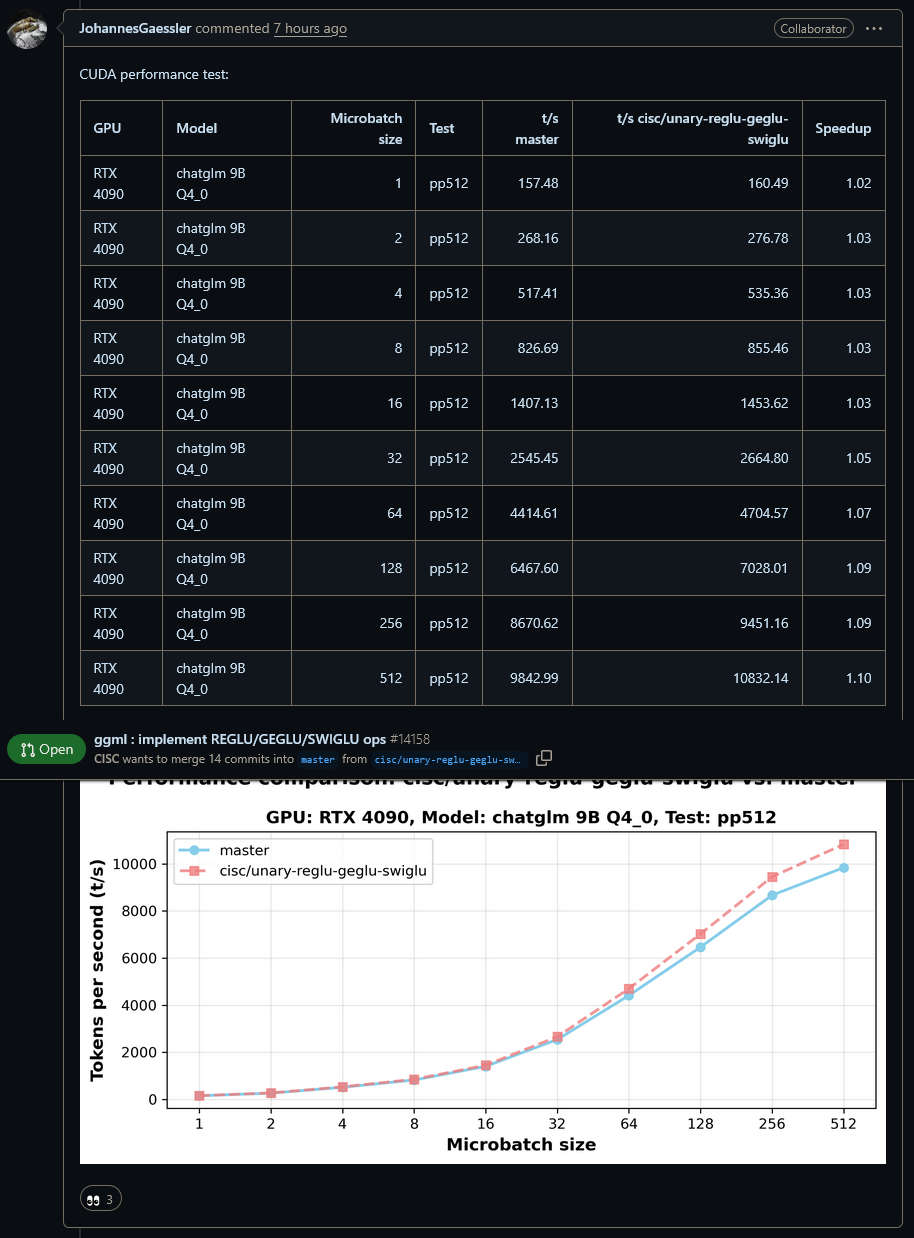Click the 160.49 branch value
The image size is (914, 1238).
coord(768,183)
